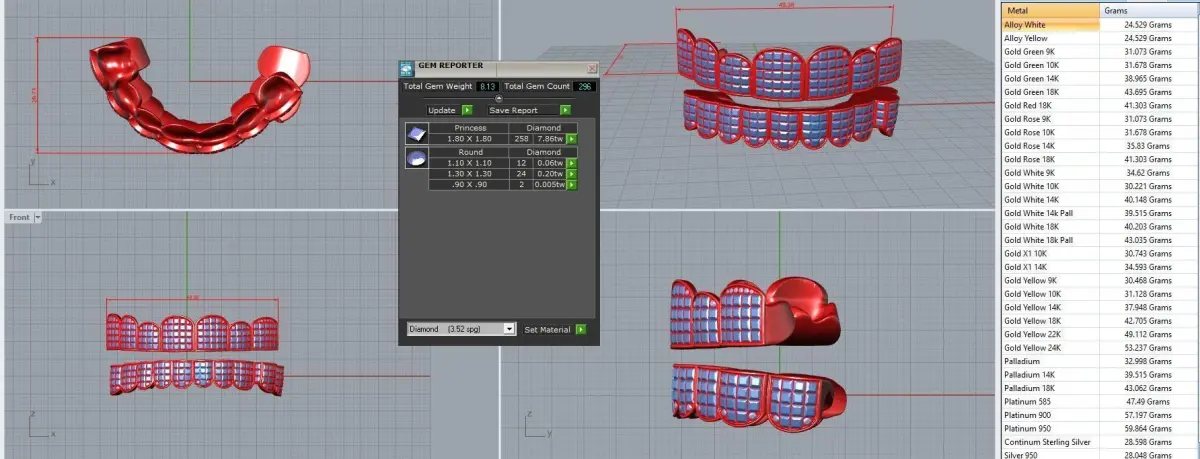Click the 1.10 X 1.10 Round size cell
This screenshot has height=459, width=1200.
[469, 163]
